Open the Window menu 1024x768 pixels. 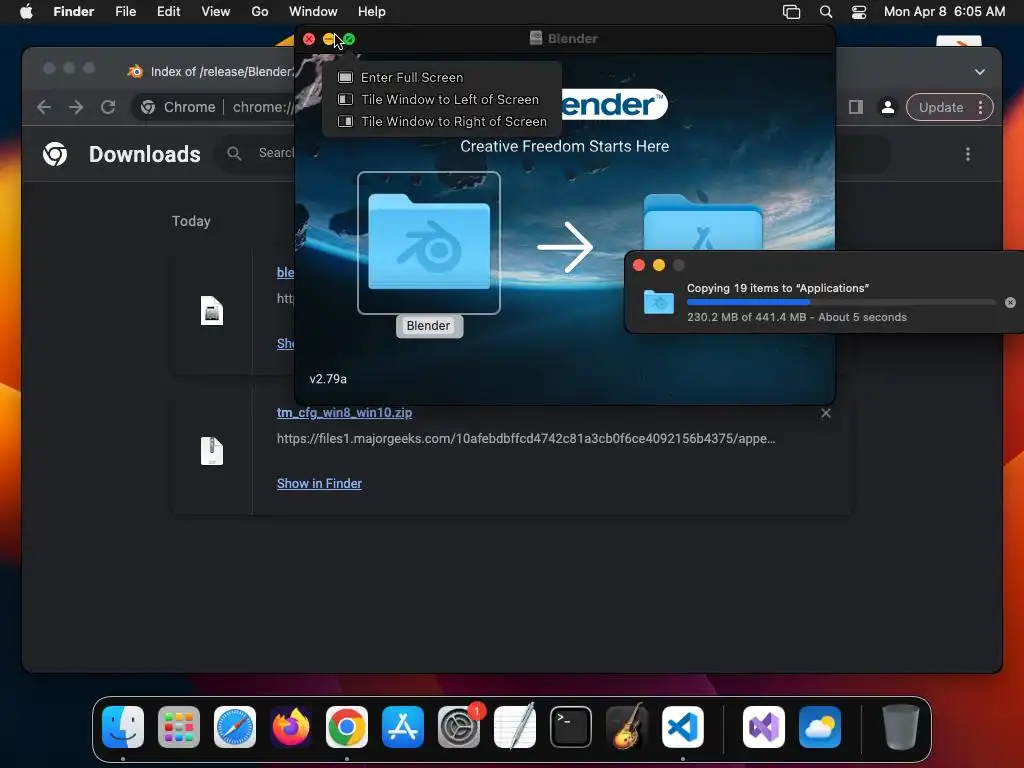click(313, 12)
